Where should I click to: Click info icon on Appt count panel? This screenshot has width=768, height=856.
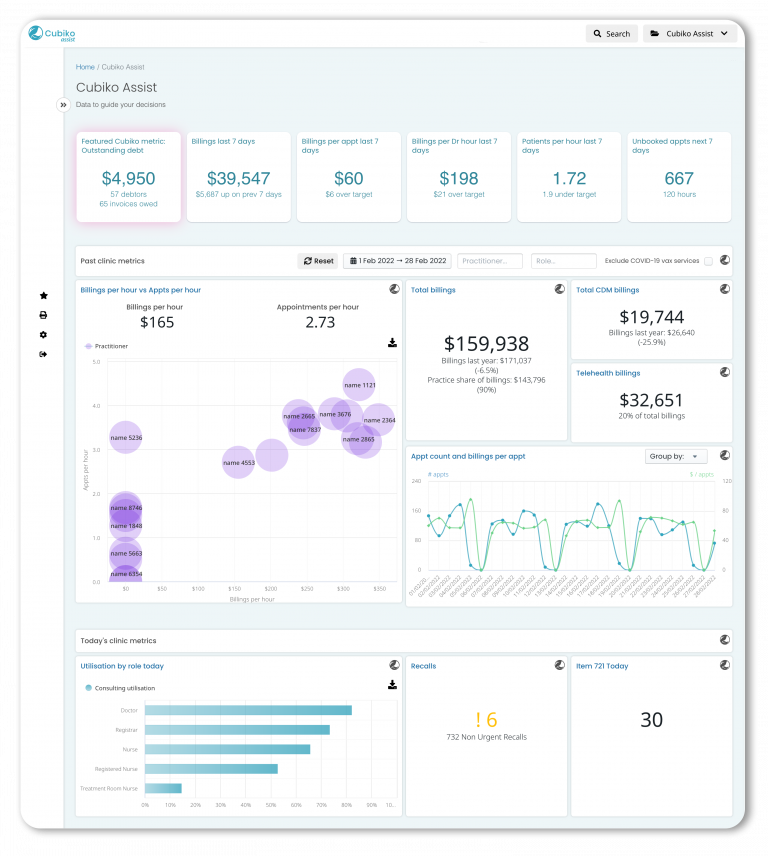(725, 455)
